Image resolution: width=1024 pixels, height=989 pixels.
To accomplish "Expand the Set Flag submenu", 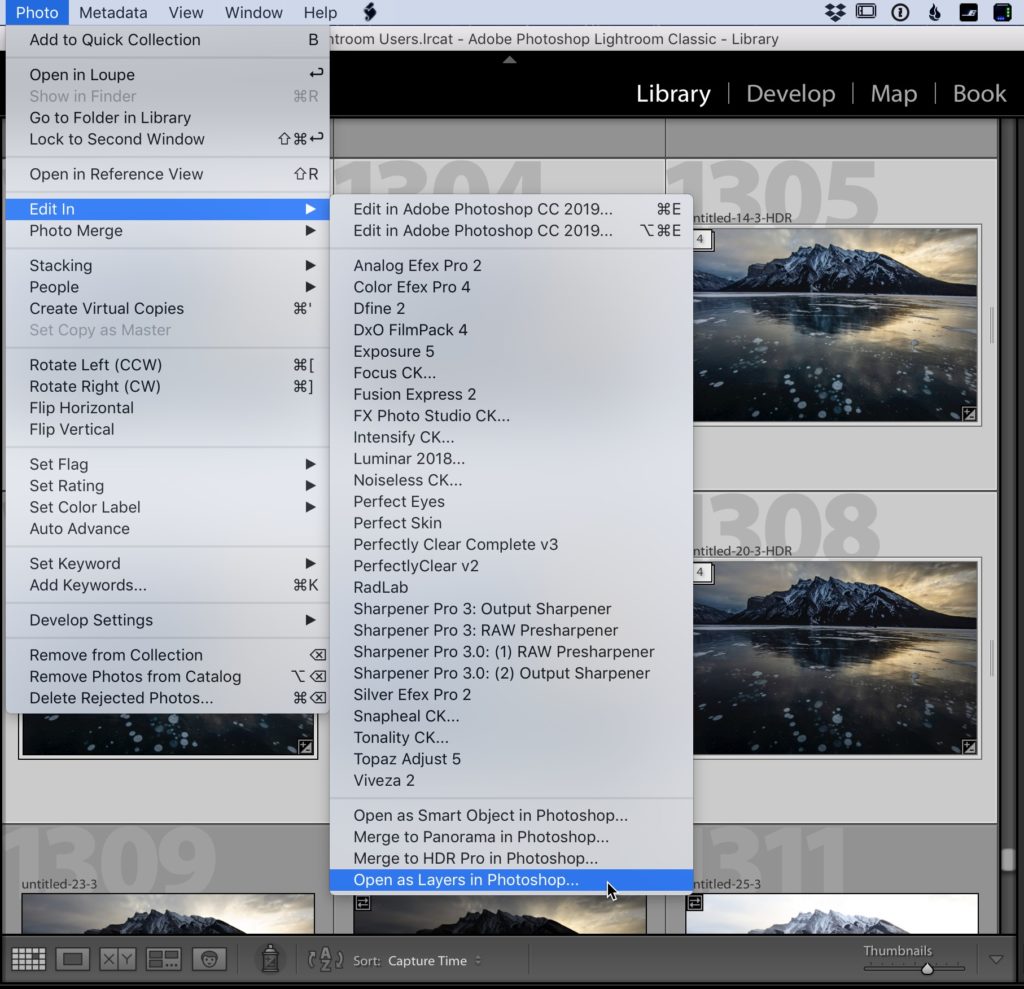I will tap(167, 464).
